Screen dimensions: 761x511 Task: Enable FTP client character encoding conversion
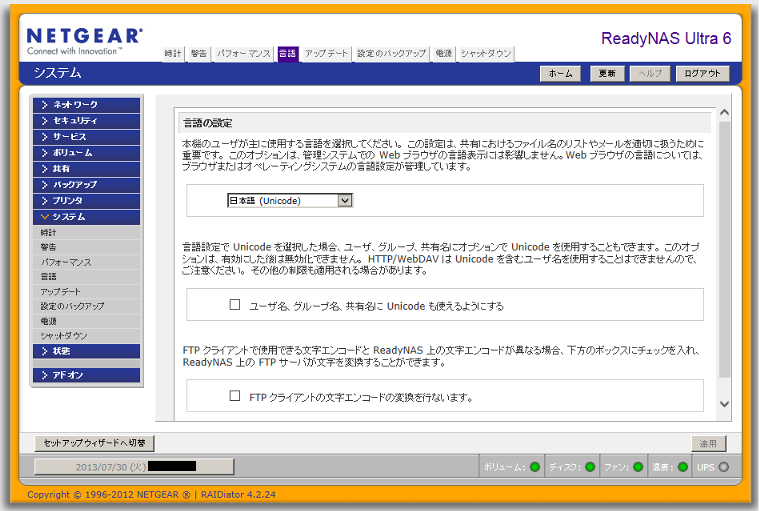pos(235,396)
